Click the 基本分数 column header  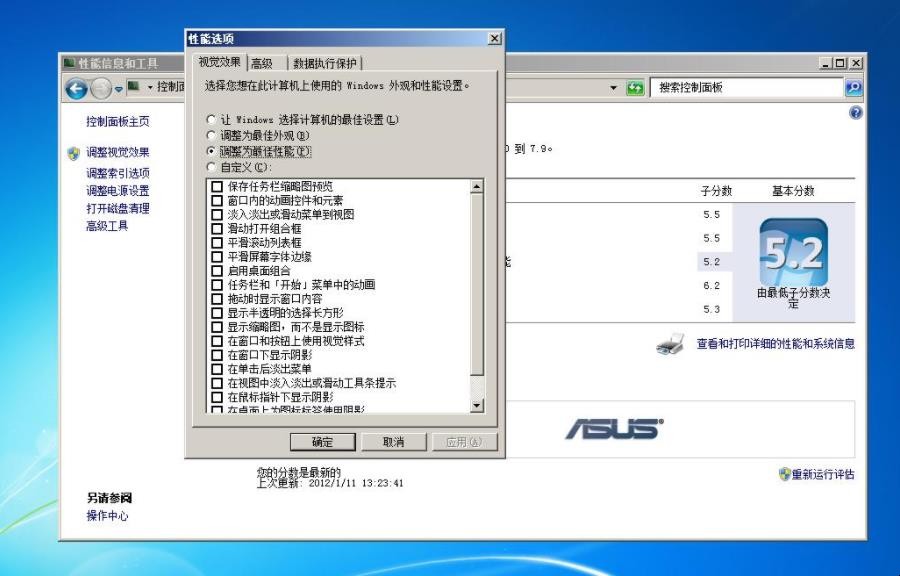point(793,191)
